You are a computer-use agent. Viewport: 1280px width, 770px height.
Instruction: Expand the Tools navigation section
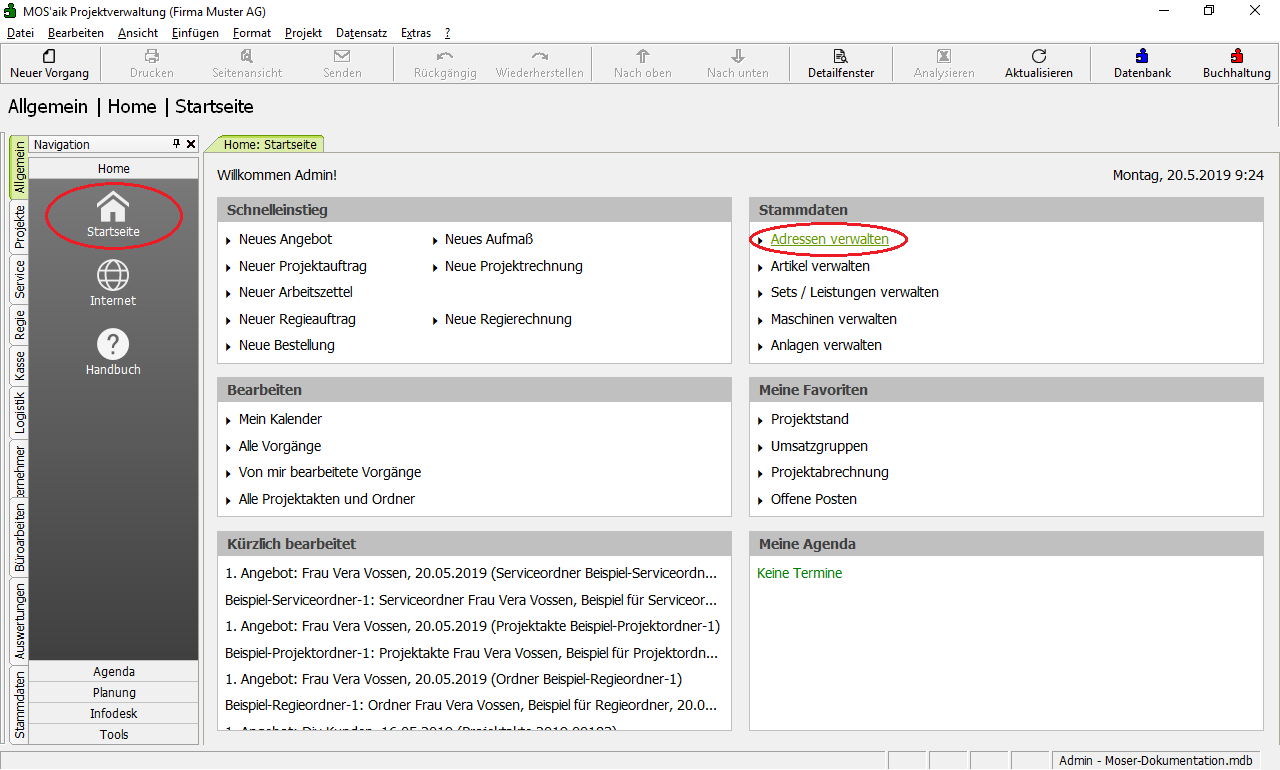[x=114, y=735]
